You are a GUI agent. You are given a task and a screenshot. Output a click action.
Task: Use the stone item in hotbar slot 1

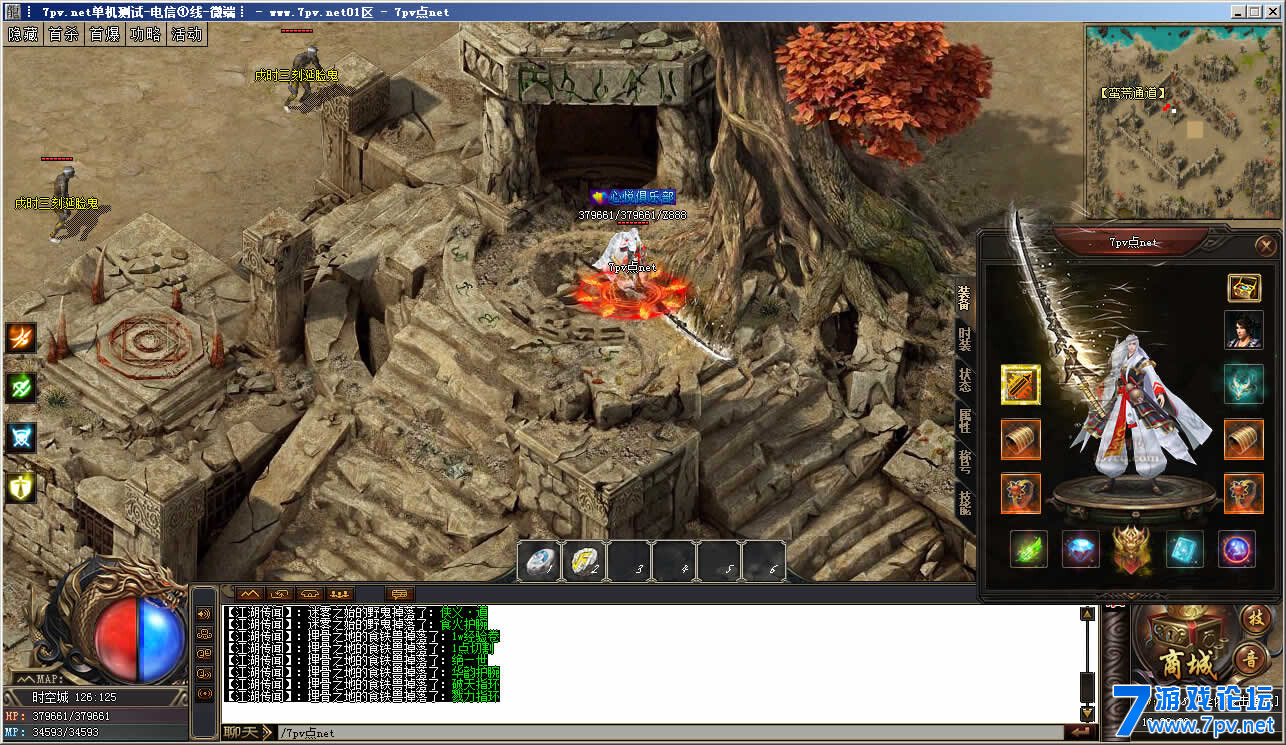tap(539, 561)
